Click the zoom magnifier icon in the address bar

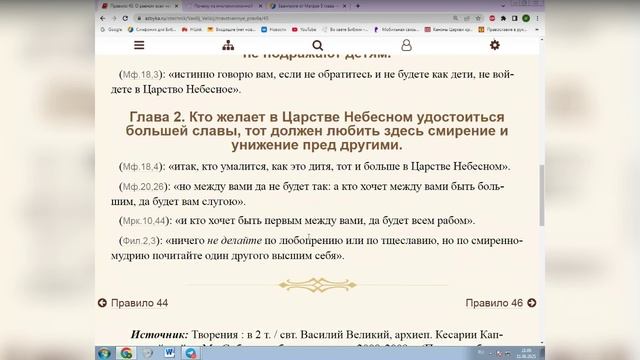tap(455, 18)
